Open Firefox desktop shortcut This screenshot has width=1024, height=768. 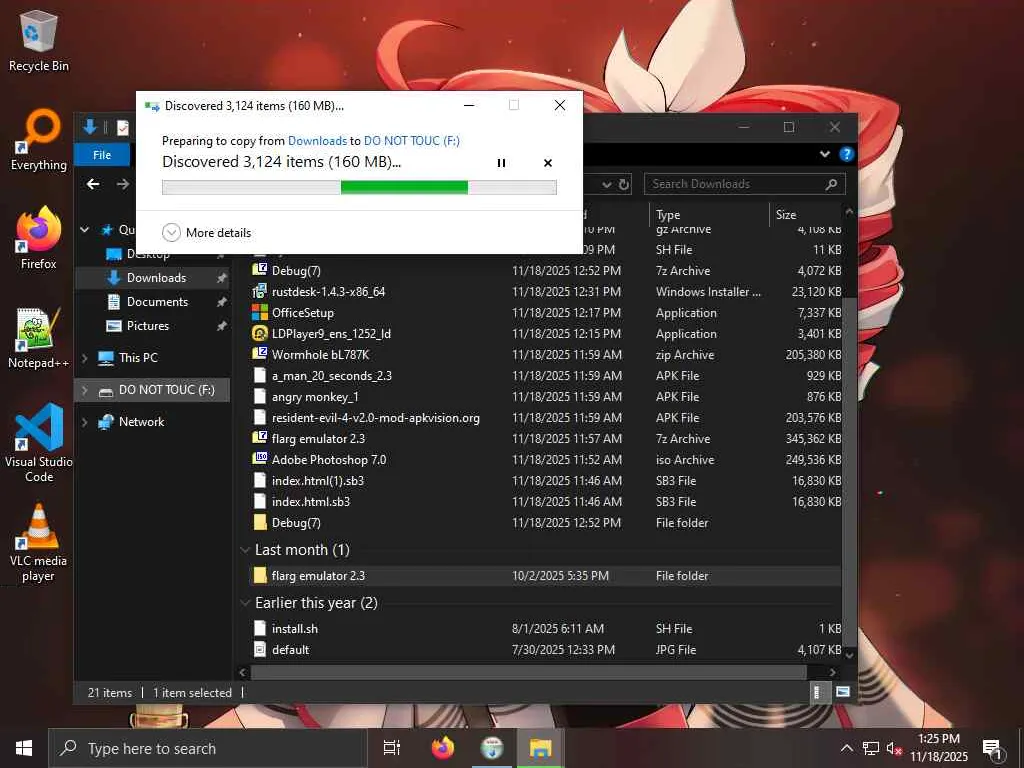tap(39, 238)
